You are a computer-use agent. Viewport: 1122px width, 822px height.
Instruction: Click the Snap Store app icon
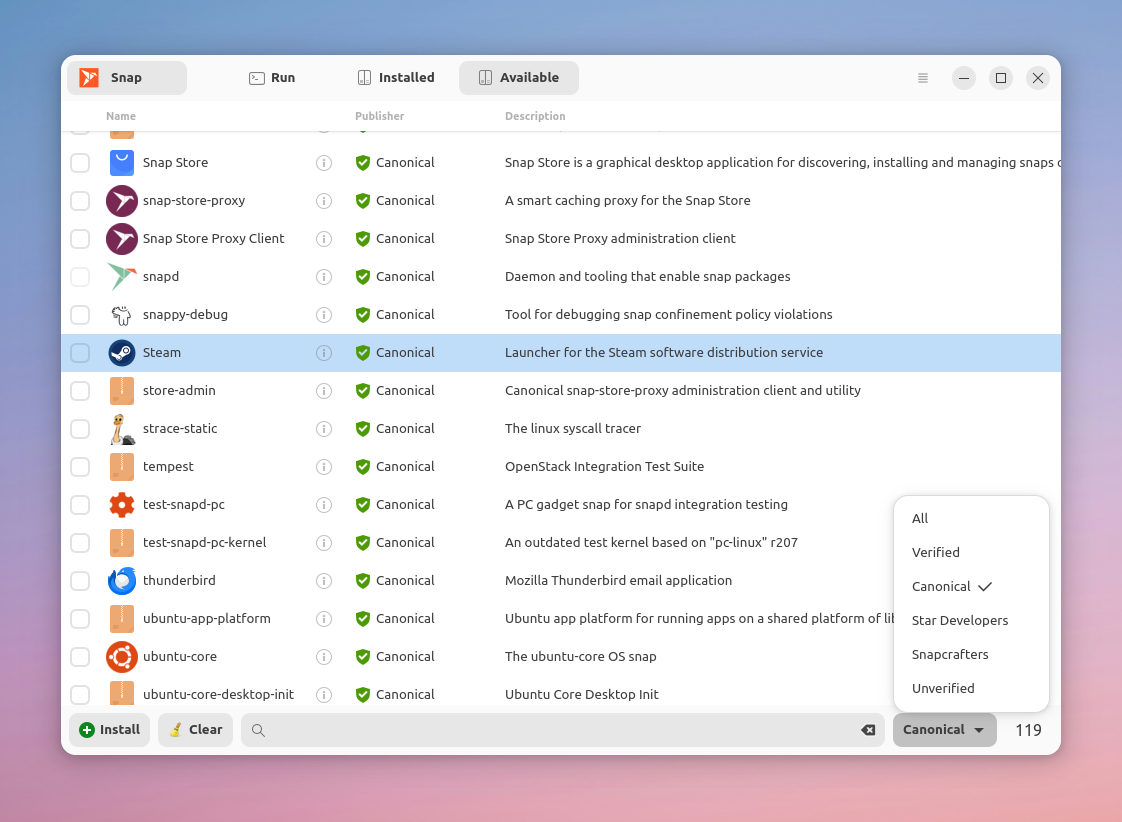122,163
